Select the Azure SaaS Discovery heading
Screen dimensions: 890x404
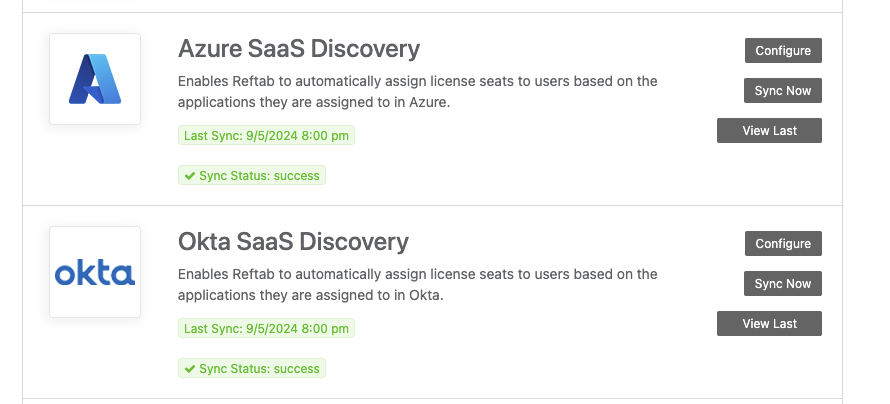point(299,49)
